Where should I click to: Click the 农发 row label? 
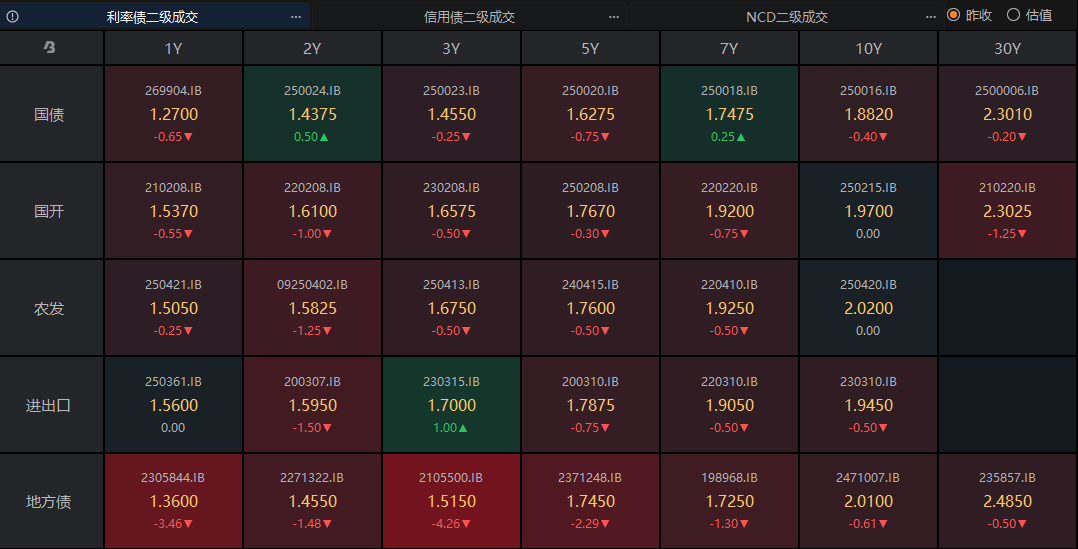49,308
